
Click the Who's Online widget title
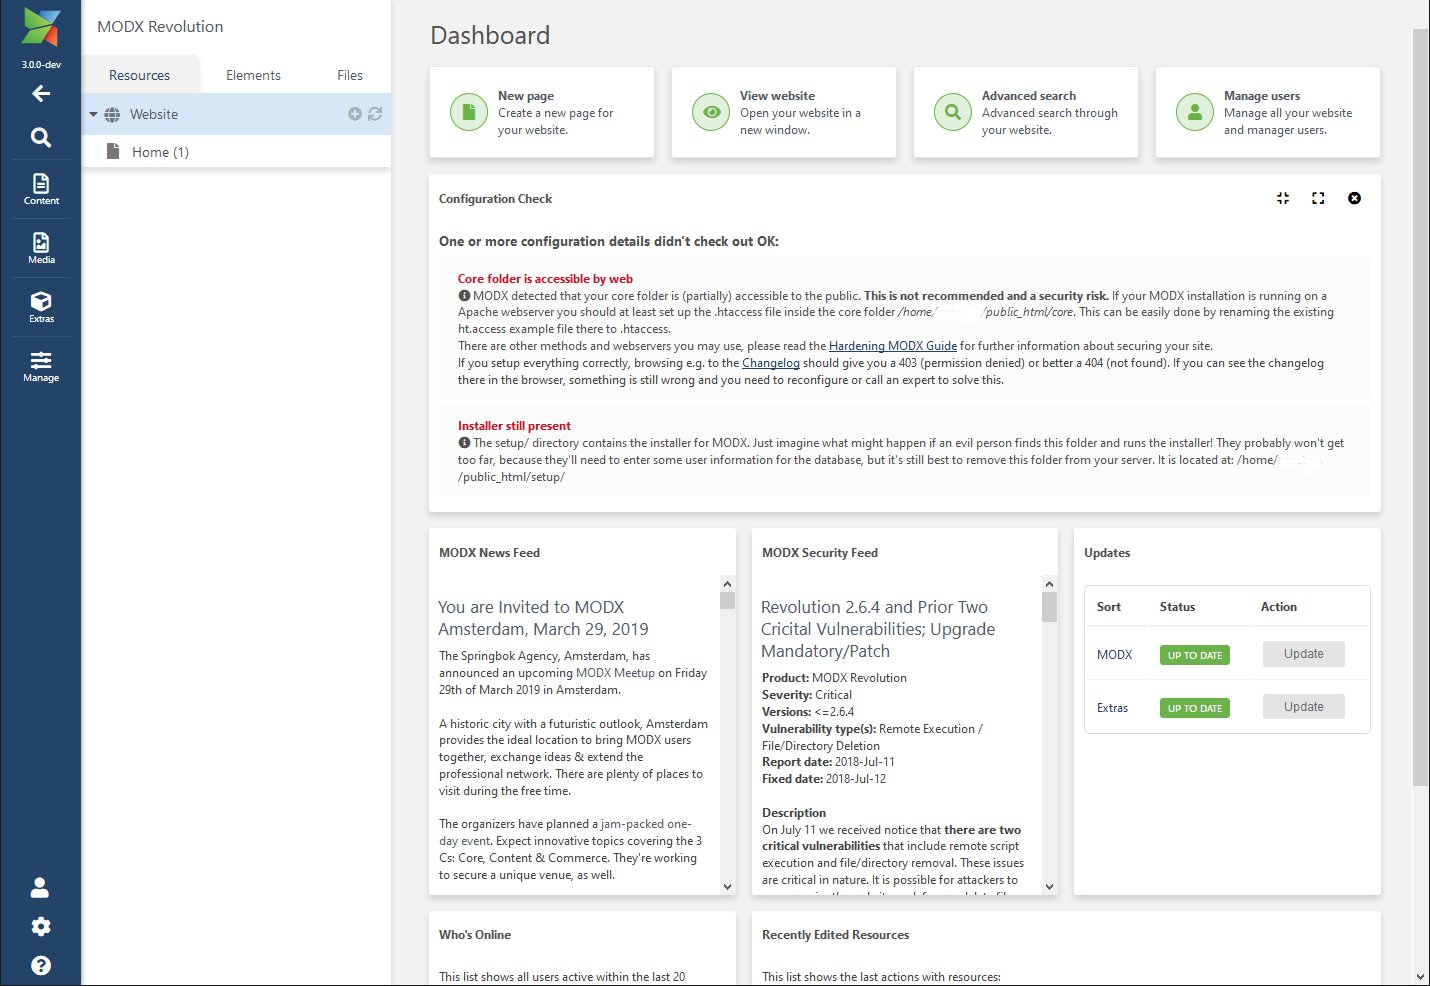(475, 935)
